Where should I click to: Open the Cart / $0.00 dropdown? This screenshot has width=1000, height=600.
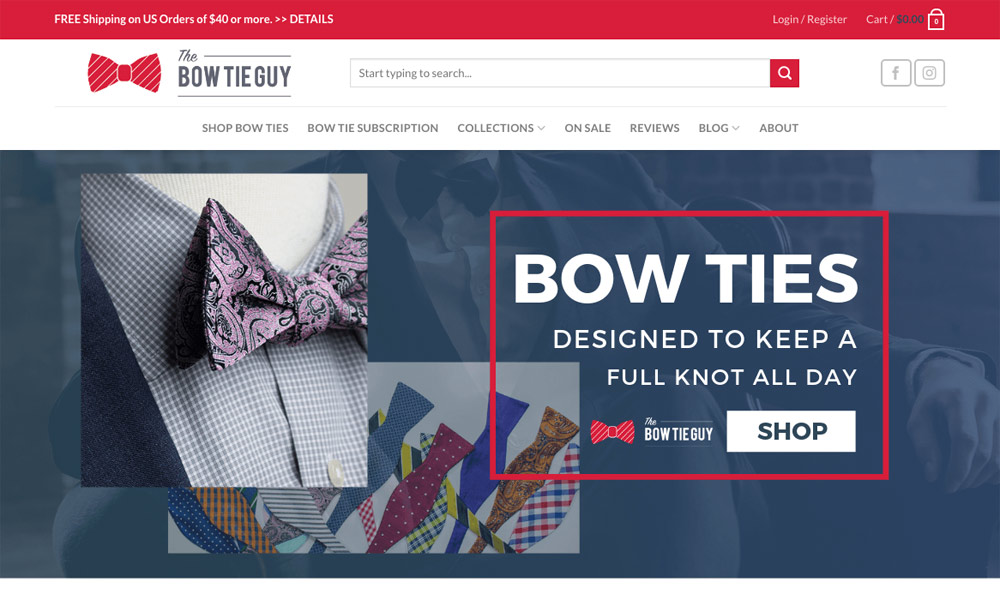tap(895, 19)
